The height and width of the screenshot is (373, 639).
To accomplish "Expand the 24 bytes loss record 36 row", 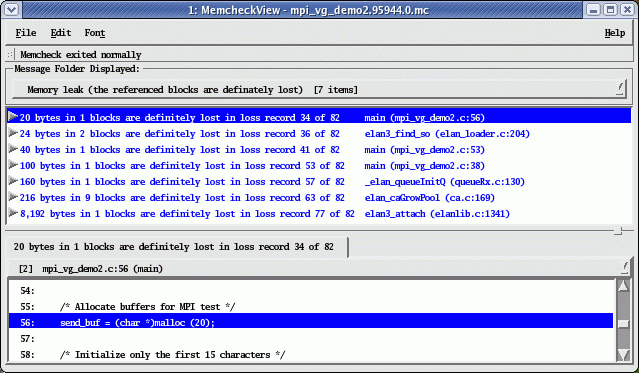I will [x=13, y=133].
